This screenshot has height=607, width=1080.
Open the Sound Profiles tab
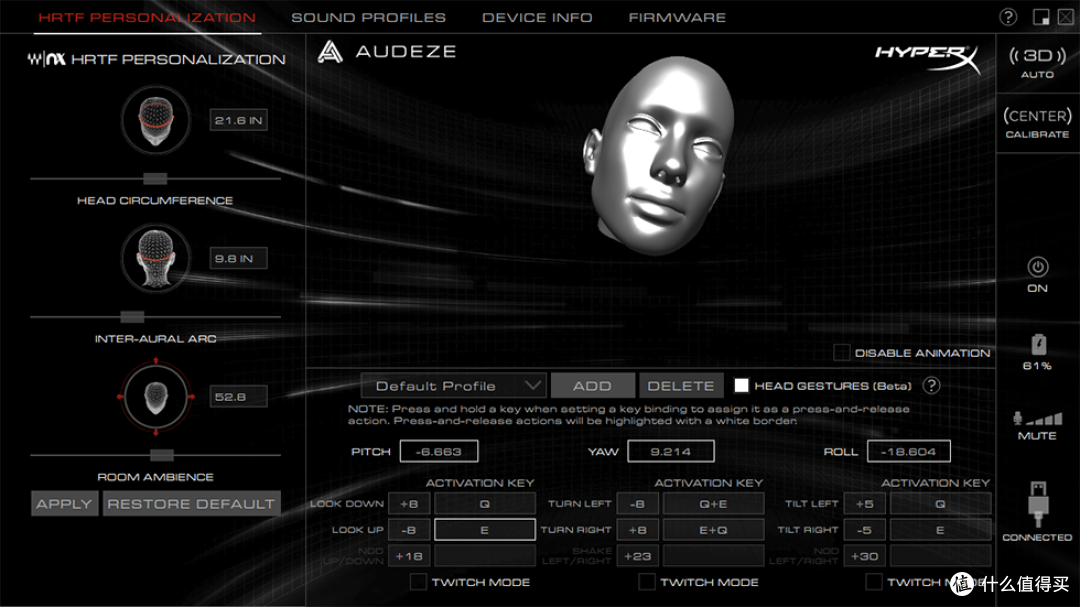(368, 17)
